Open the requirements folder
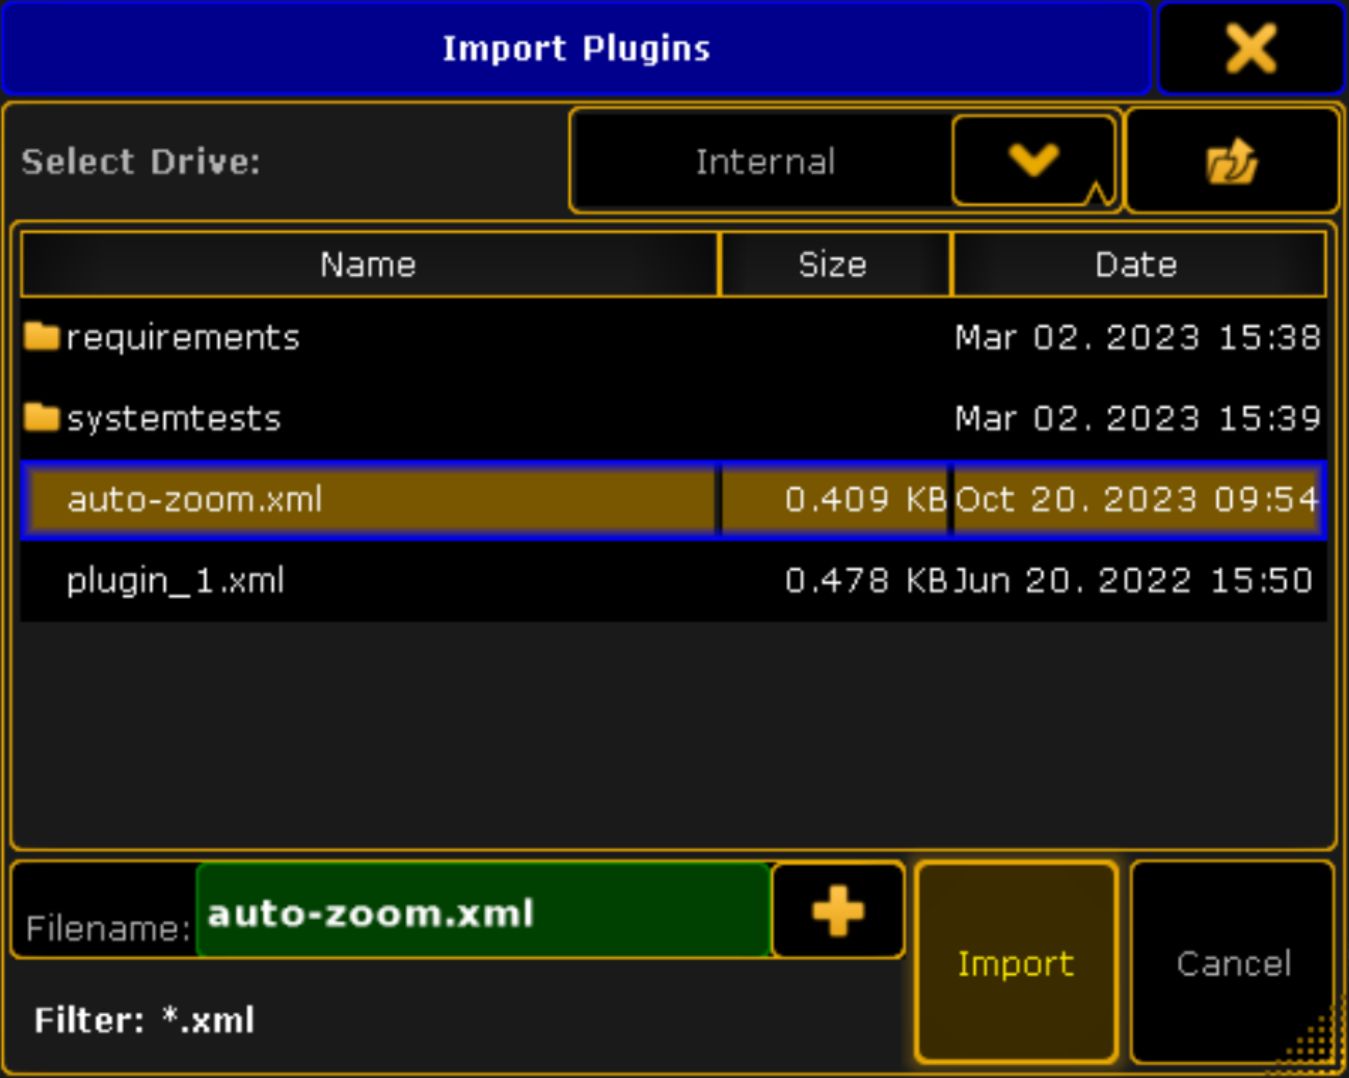The height and width of the screenshot is (1078, 1349). 183,338
